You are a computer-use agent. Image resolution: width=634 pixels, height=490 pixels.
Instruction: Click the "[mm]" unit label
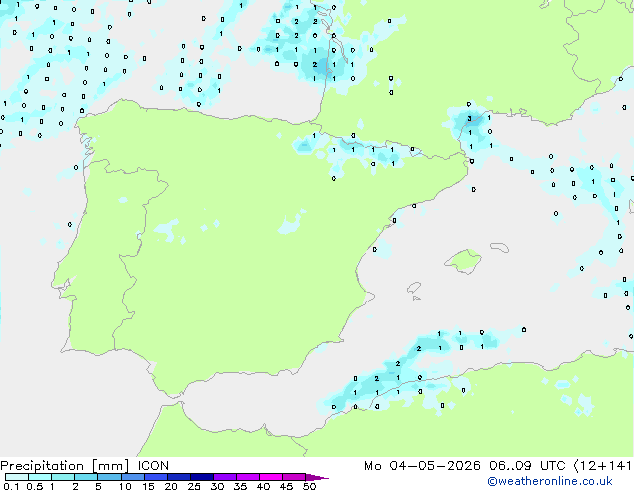(110, 466)
